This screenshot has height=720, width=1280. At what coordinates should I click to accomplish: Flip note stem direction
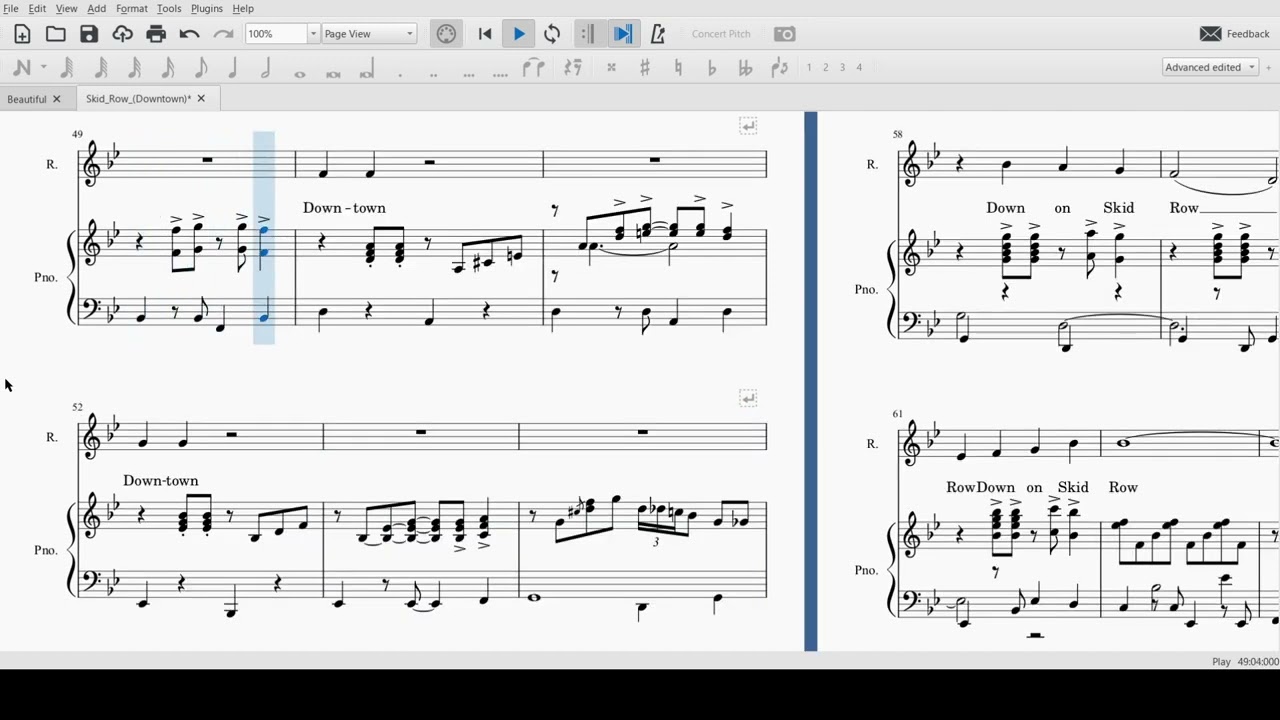tap(780, 67)
